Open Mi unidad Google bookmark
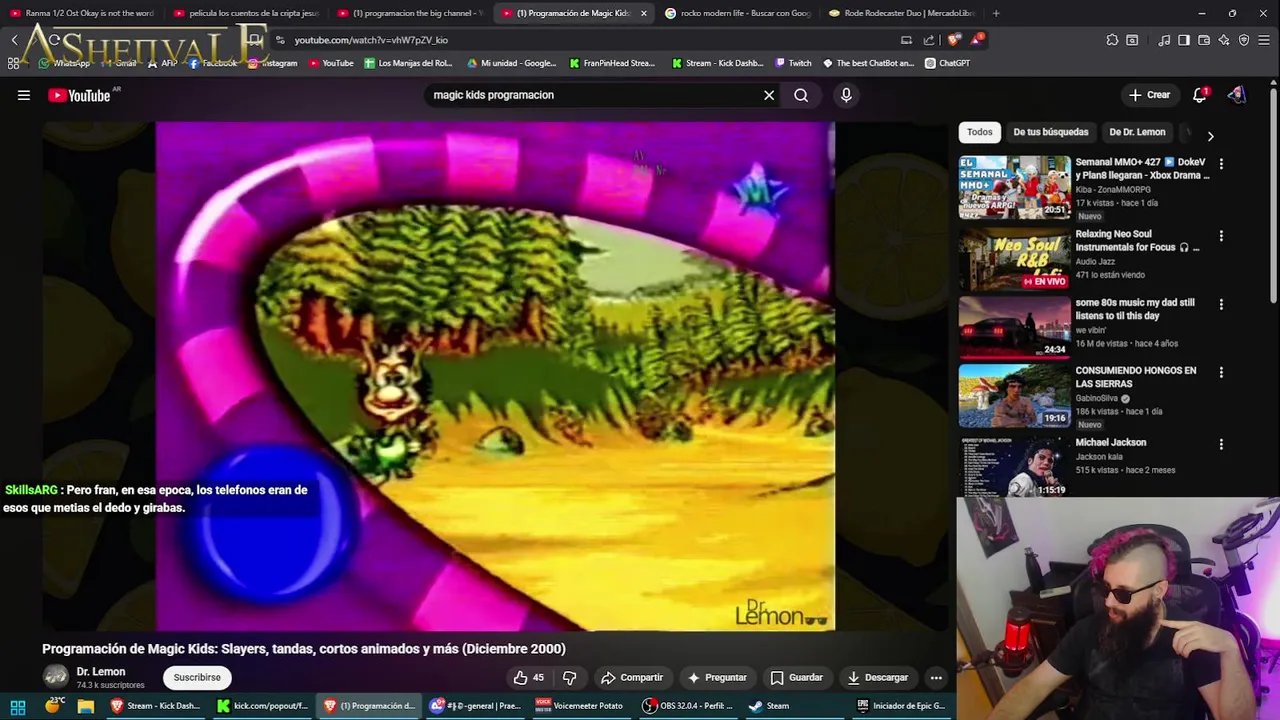 click(510, 63)
